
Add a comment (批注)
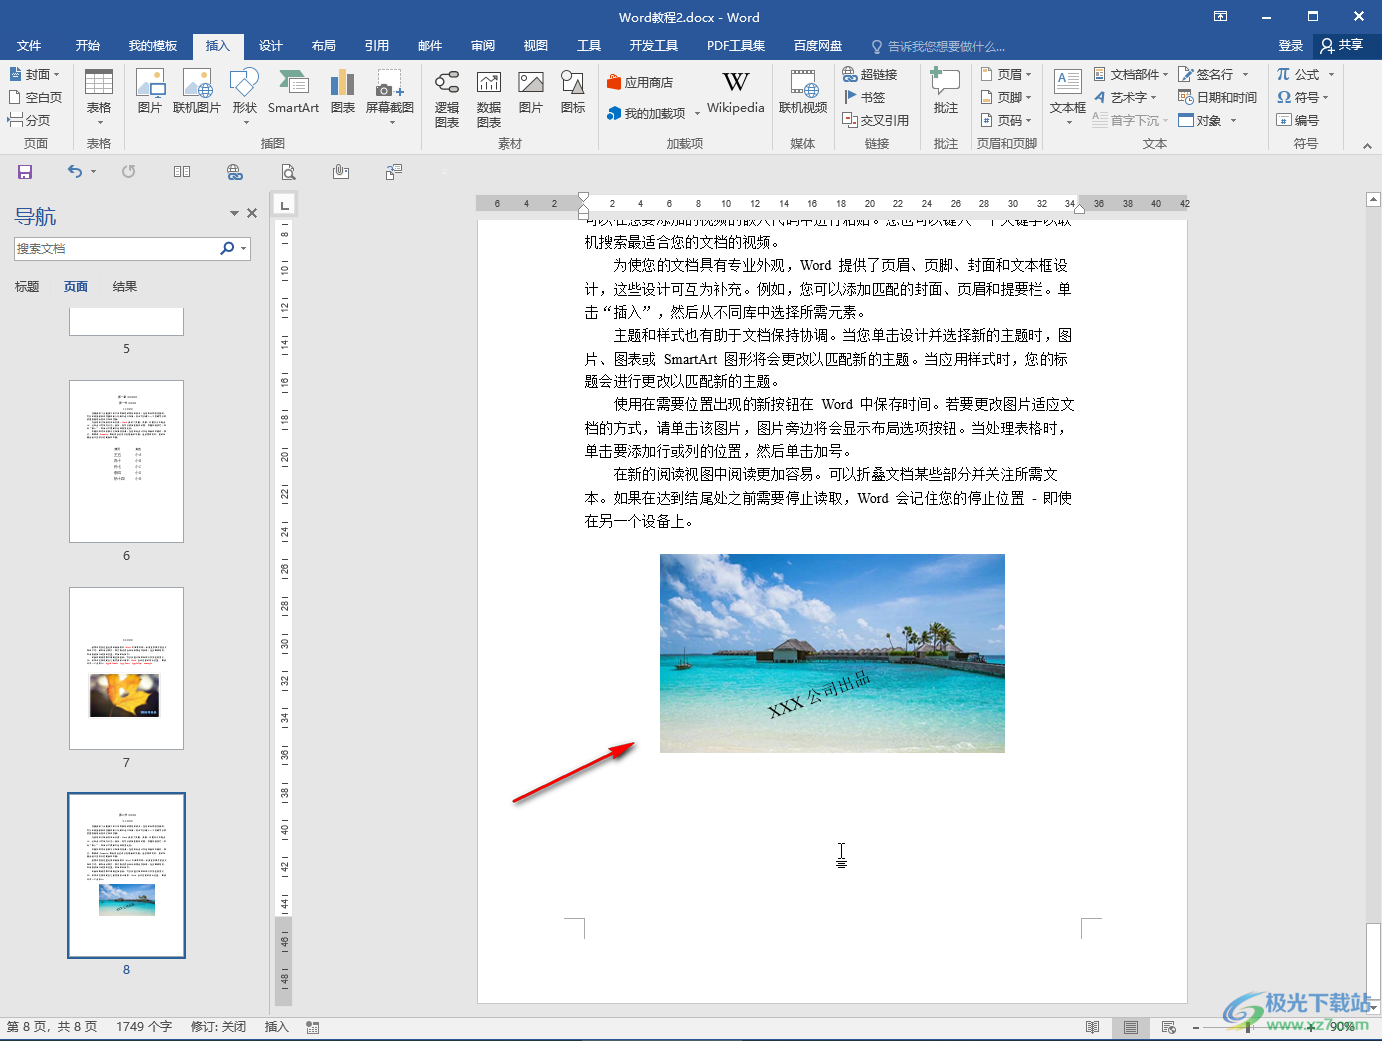[x=946, y=92]
